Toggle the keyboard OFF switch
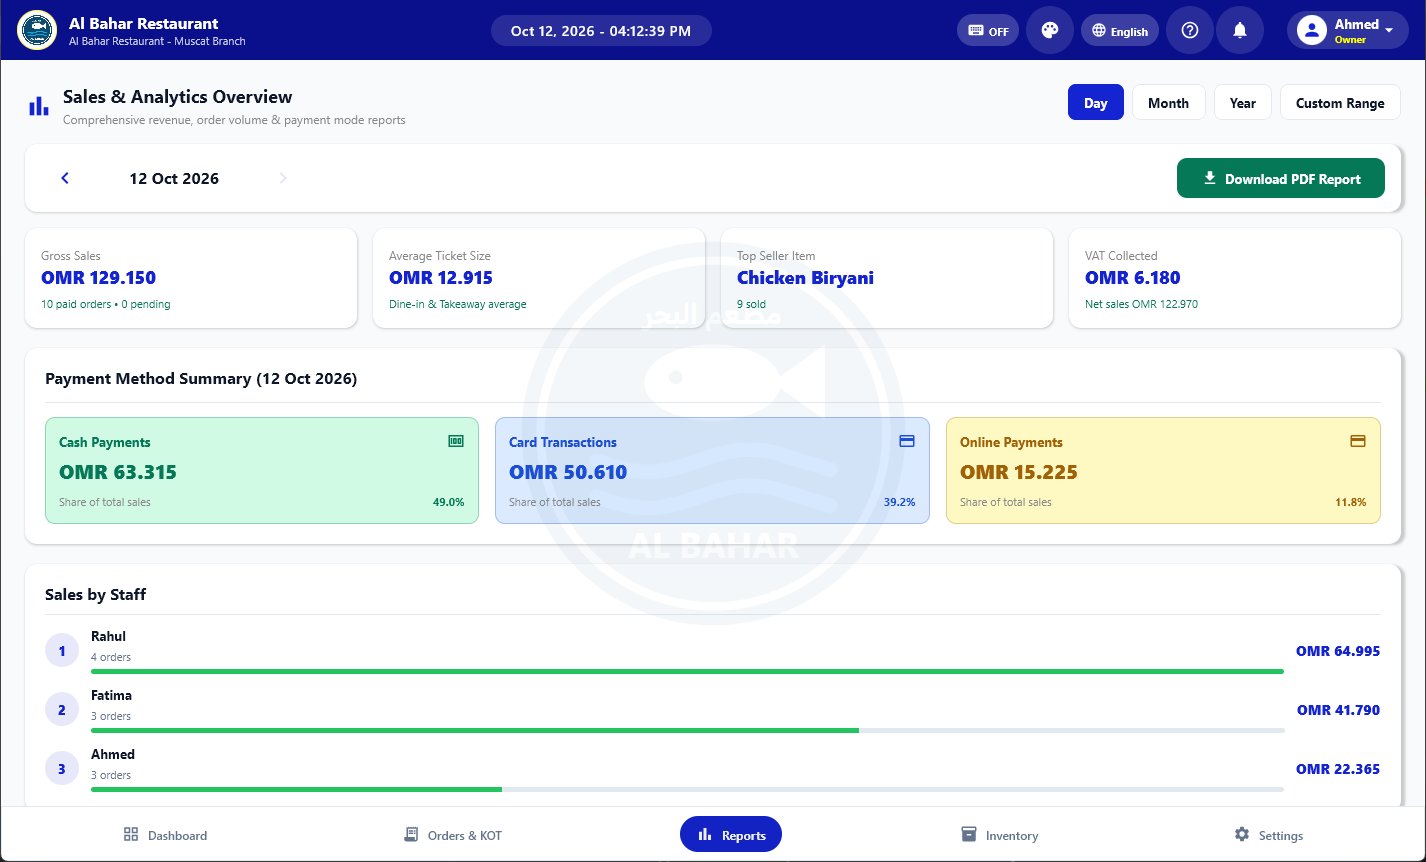The width and height of the screenshot is (1426, 862). 987,30
